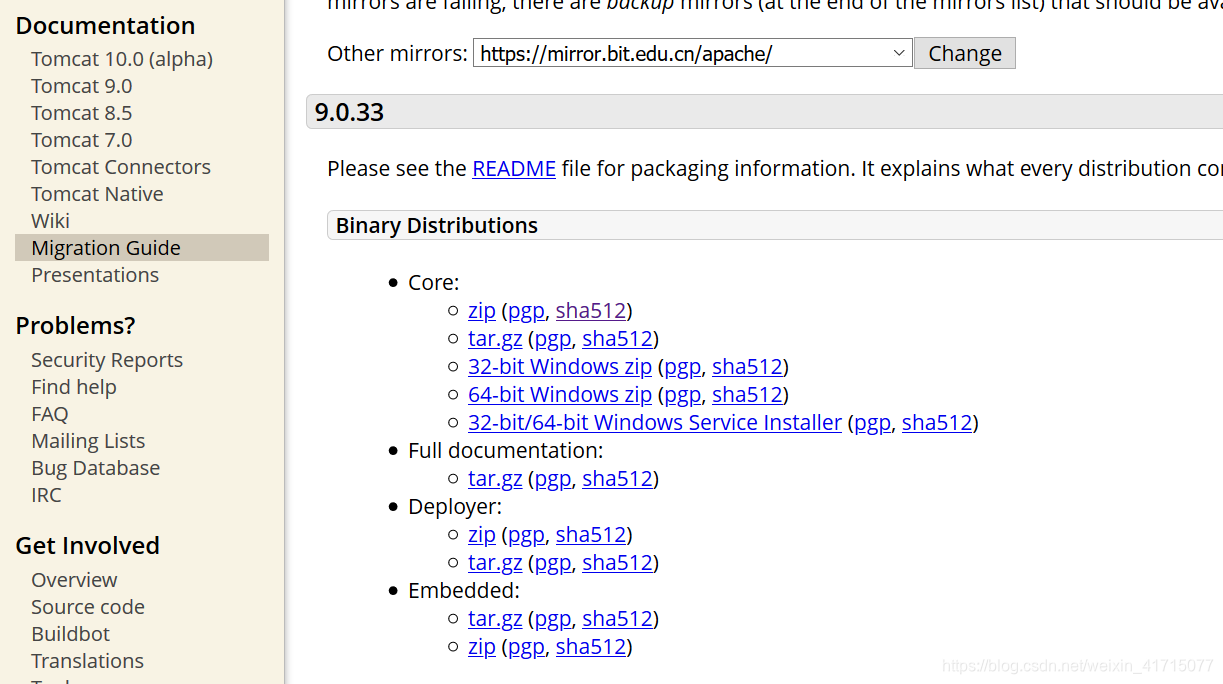Download Deployer tar.gz
The height and width of the screenshot is (684, 1223).
495,563
